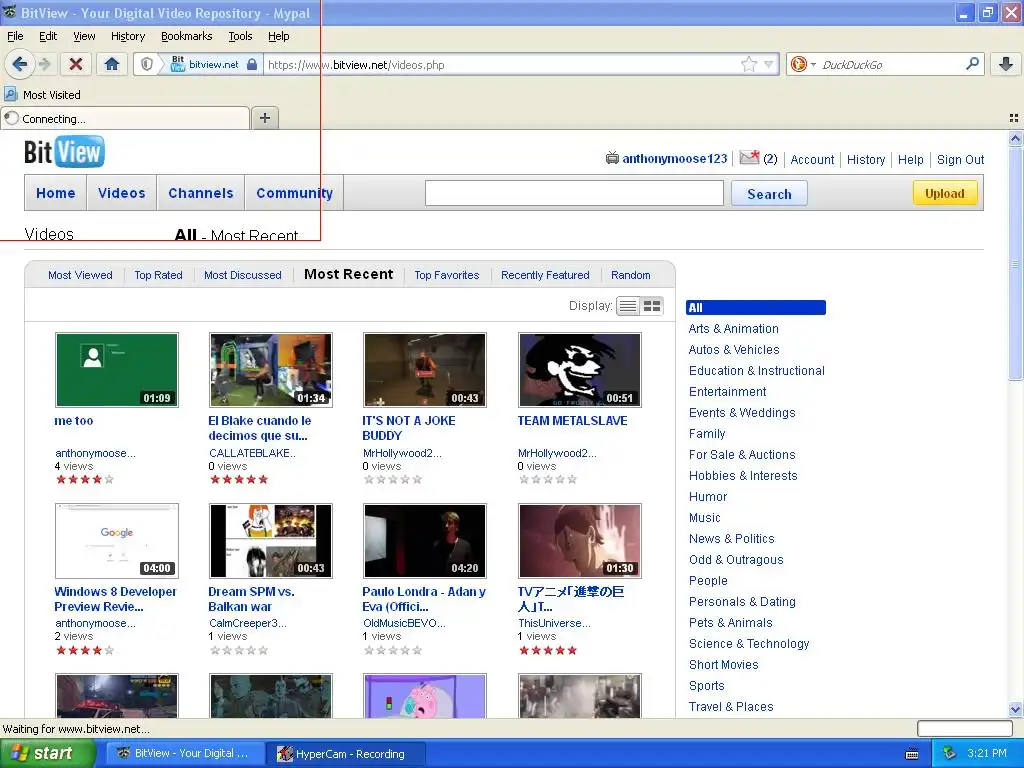Select the Random sorting tab
This screenshot has width=1024, height=768.
click(x=631, y=275)
